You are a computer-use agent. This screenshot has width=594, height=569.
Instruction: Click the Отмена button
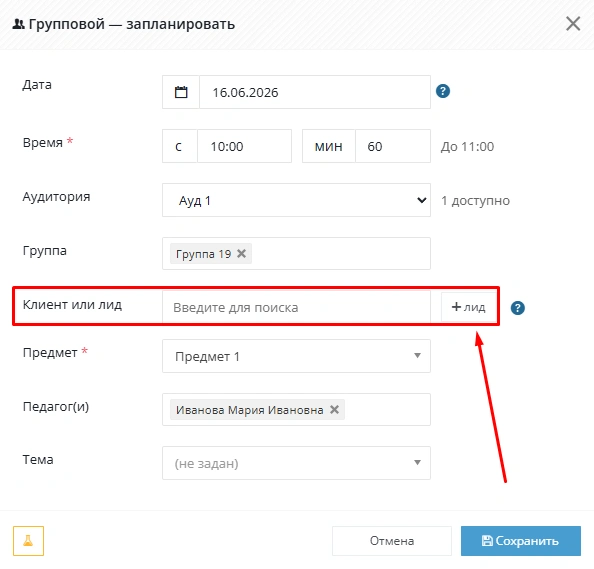(x=392, y=541)
